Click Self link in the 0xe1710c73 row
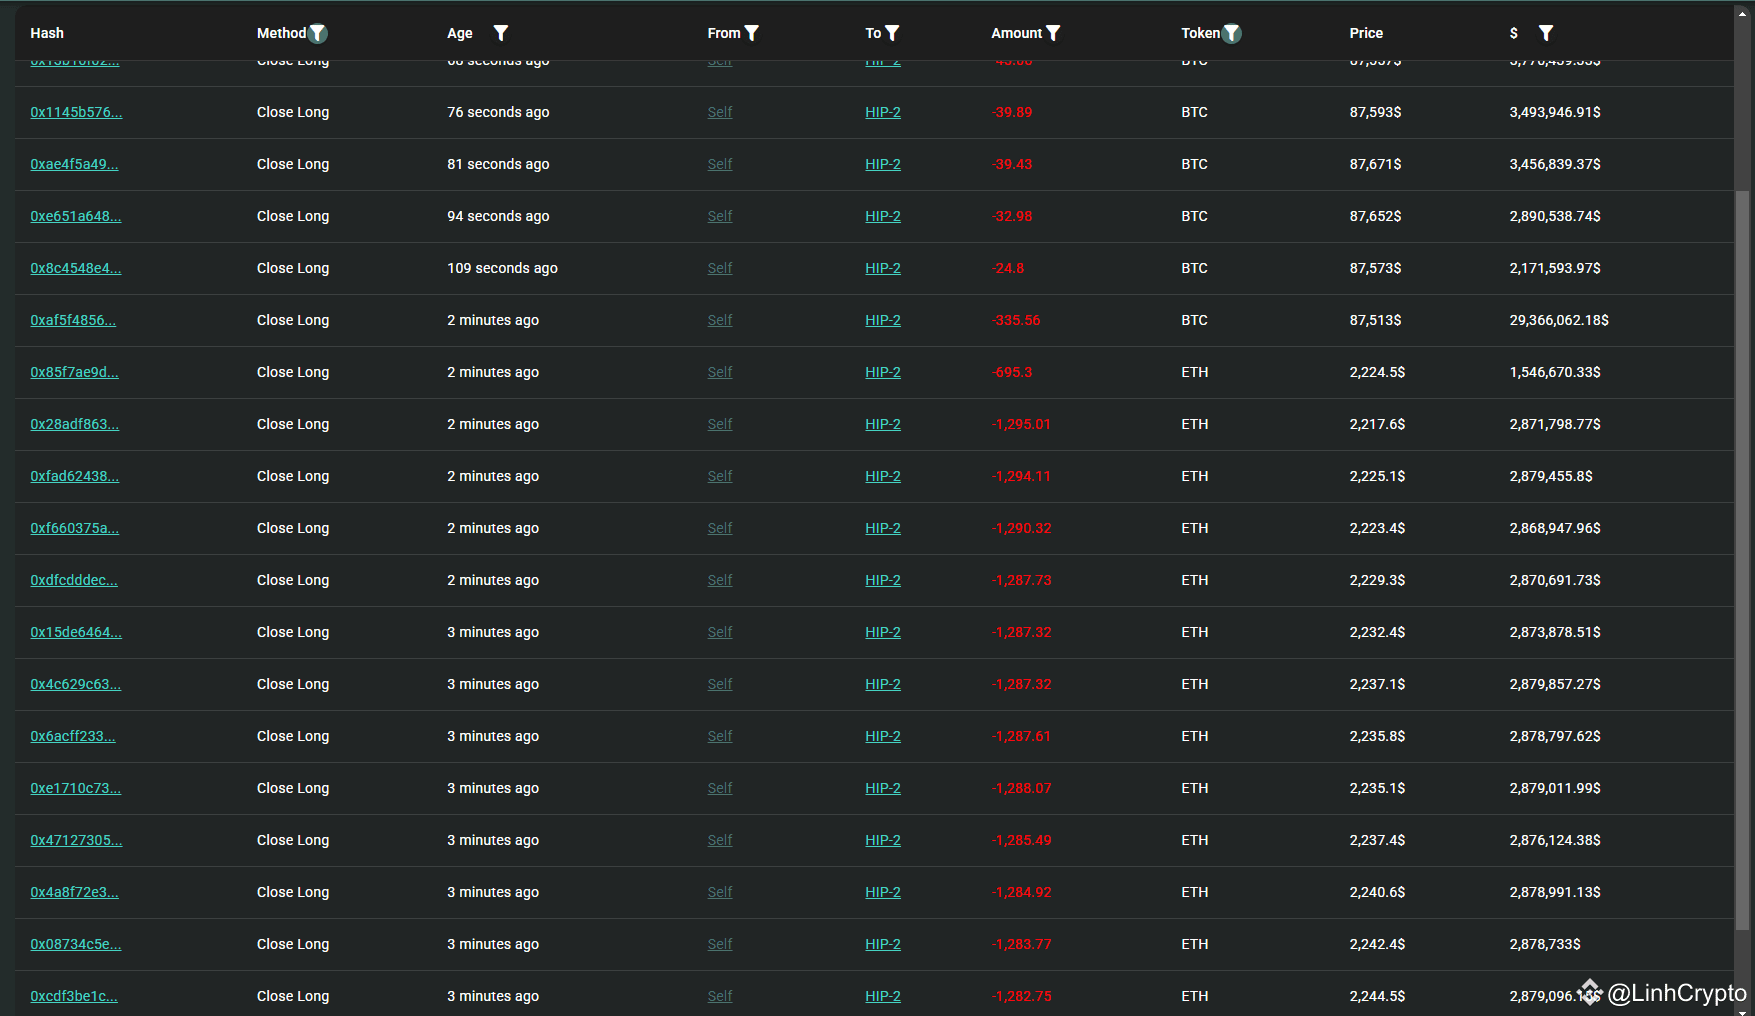Screen dimensions: 1755x1016 [x=720, y=788]
